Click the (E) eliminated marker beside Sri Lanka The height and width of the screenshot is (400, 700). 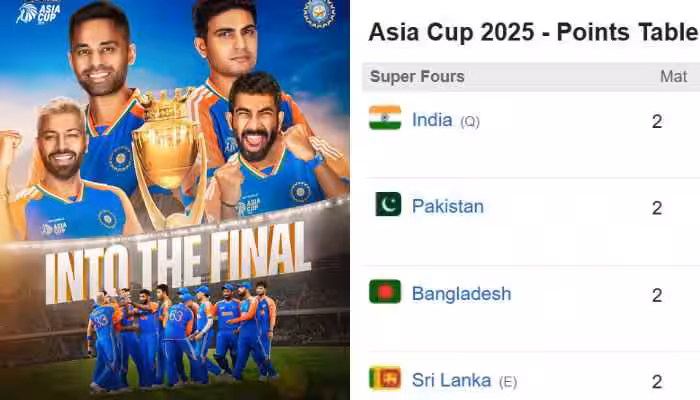[507, 382]
